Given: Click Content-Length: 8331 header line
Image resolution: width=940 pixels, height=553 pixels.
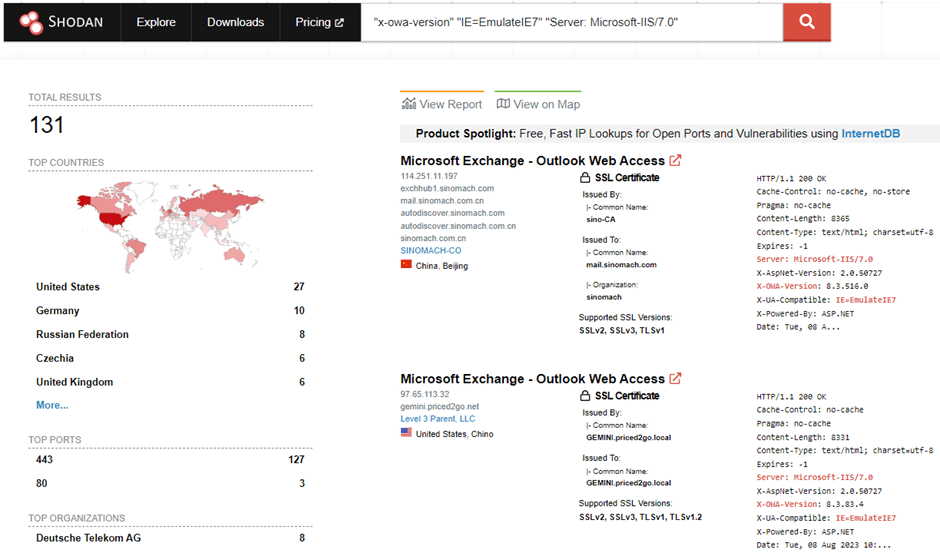Looking at the screenshot, I should pyautogui.click(x=803, y=437).
